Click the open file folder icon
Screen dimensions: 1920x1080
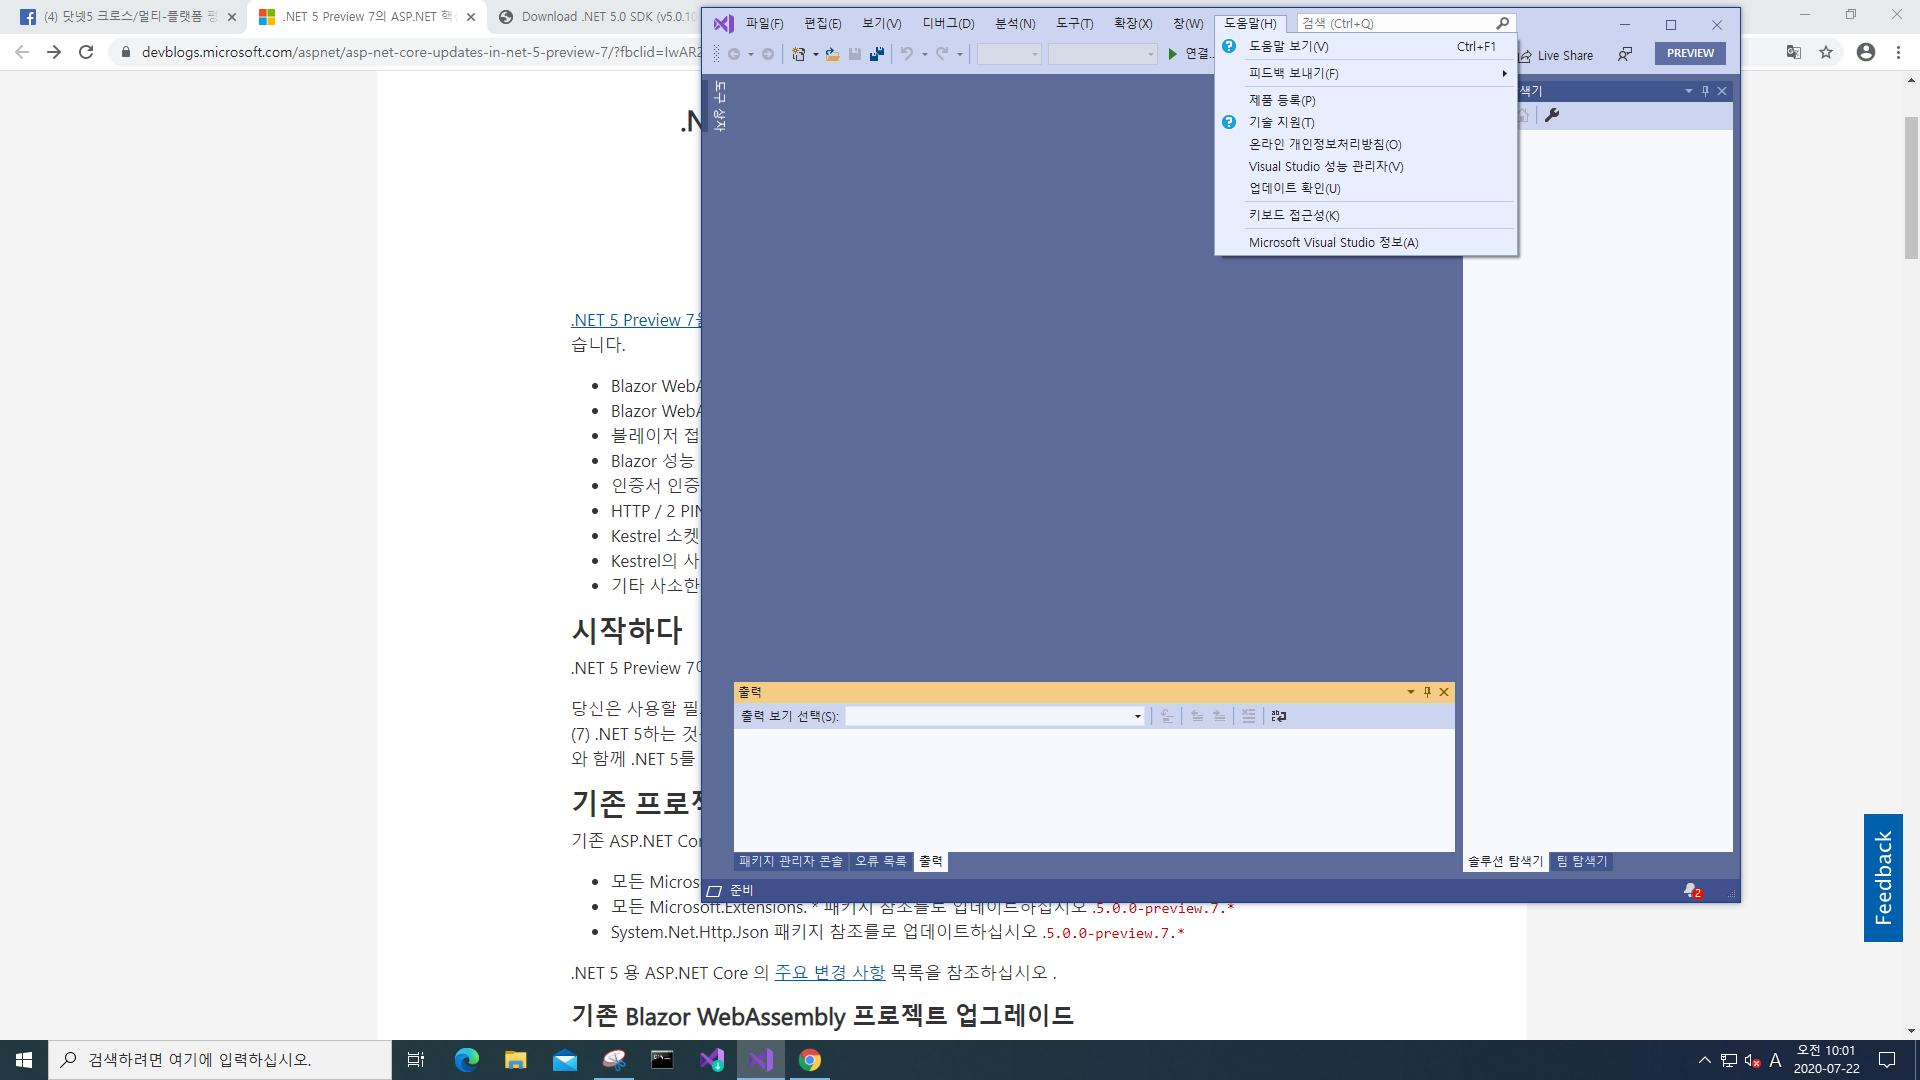pyautogui.click(x=832, y=54)
